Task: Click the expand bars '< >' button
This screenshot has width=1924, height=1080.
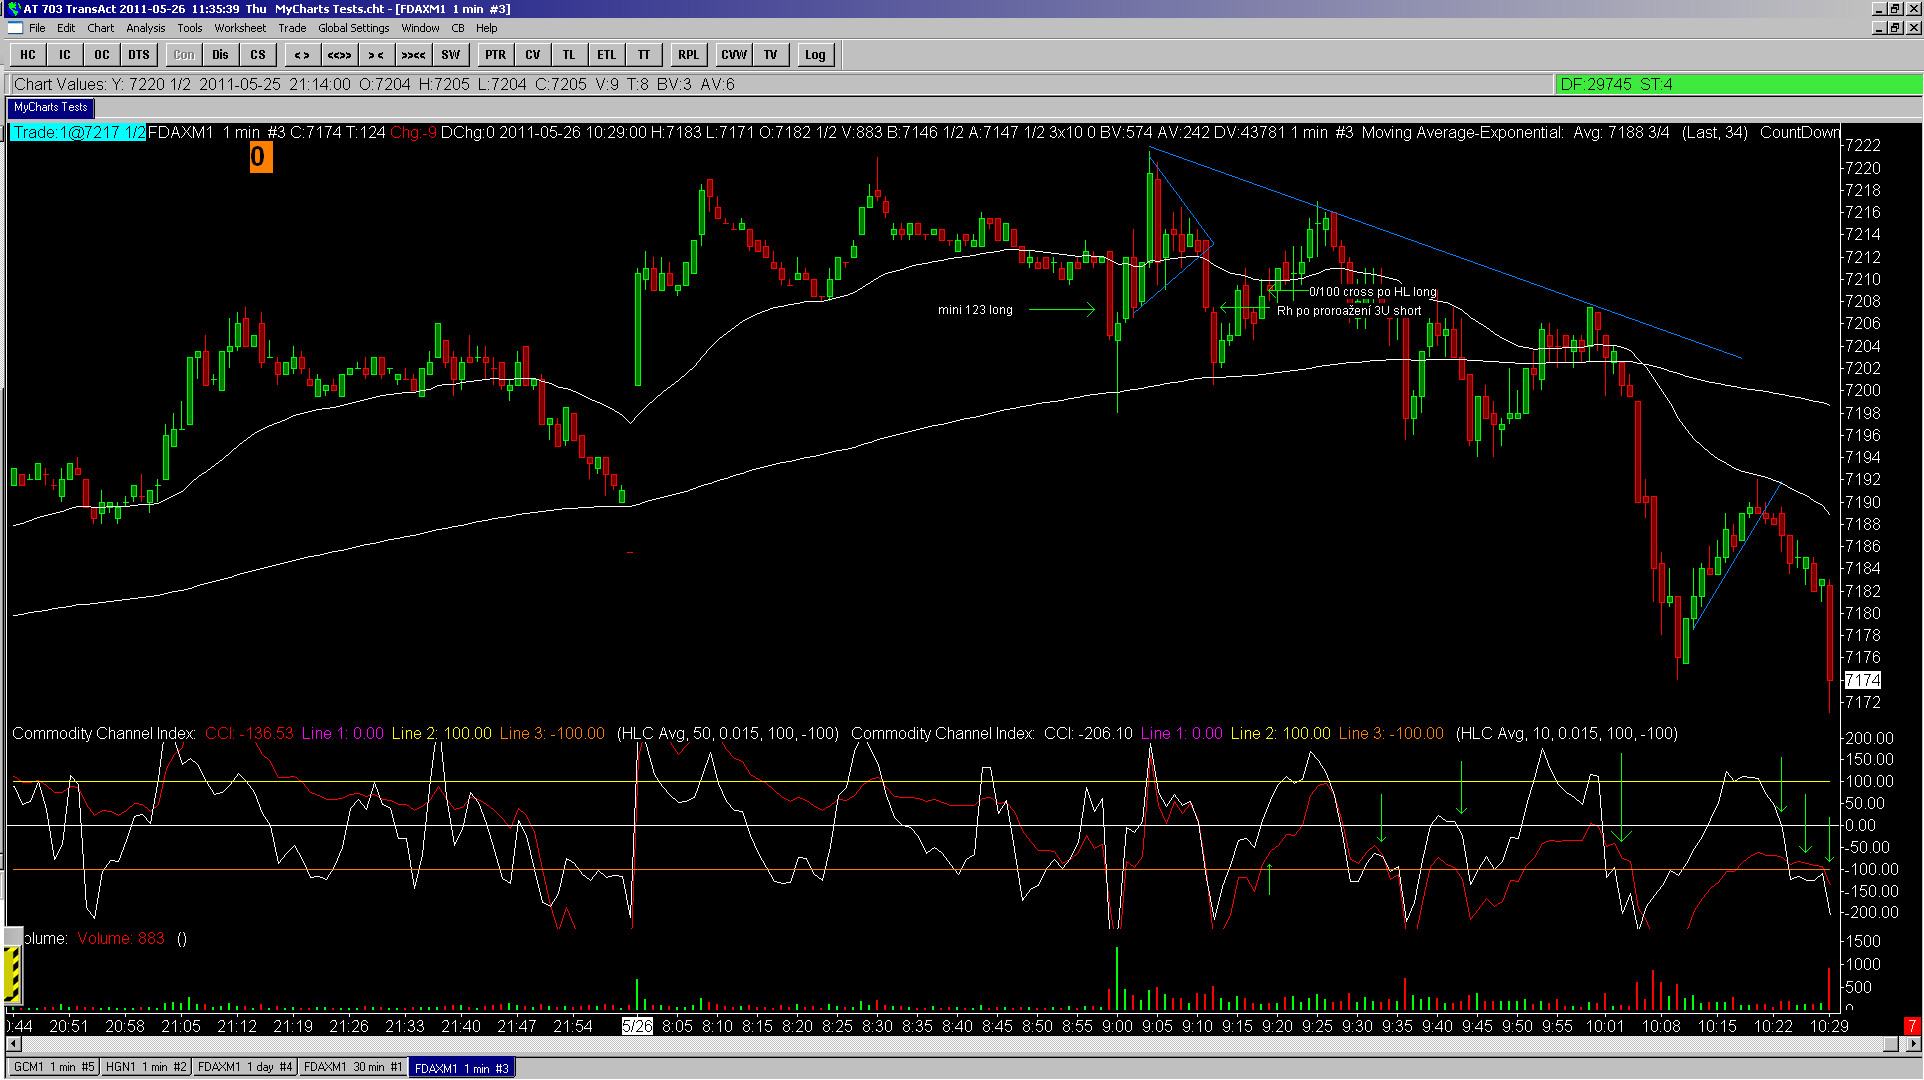Action: click(302, 55)
